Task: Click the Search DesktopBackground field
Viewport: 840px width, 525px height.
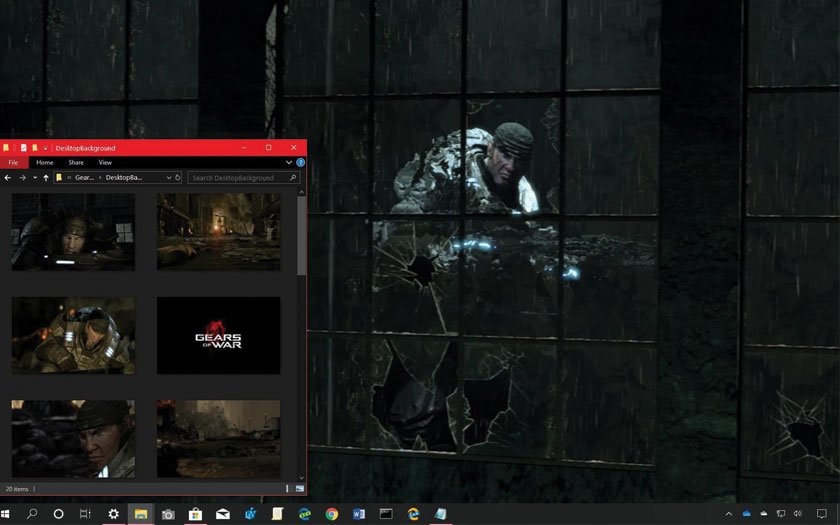Action: click(x=238, y=177)
